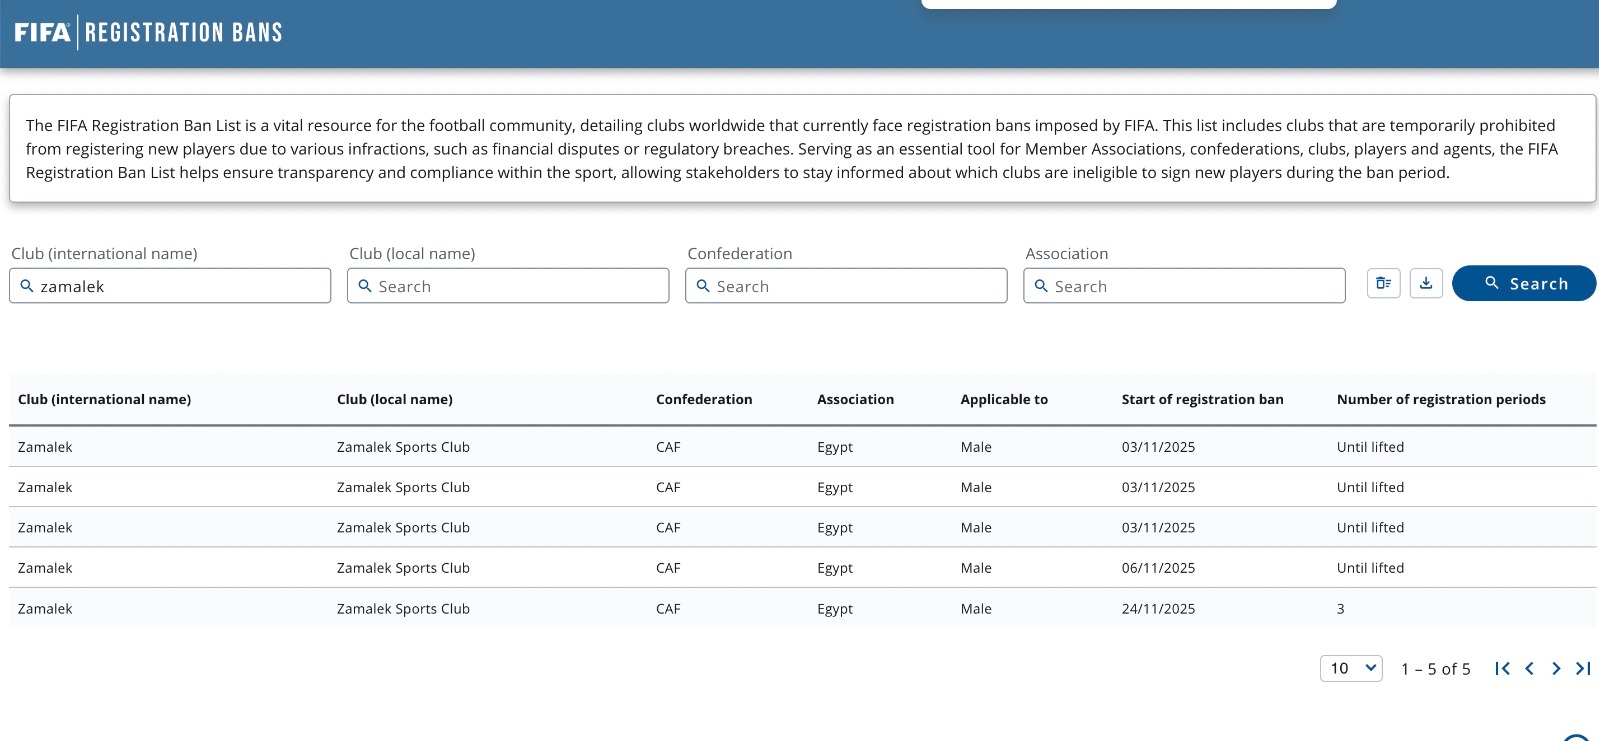Click the Applicable to column header
1599x741 pixels.
(x=1004, y=399)
